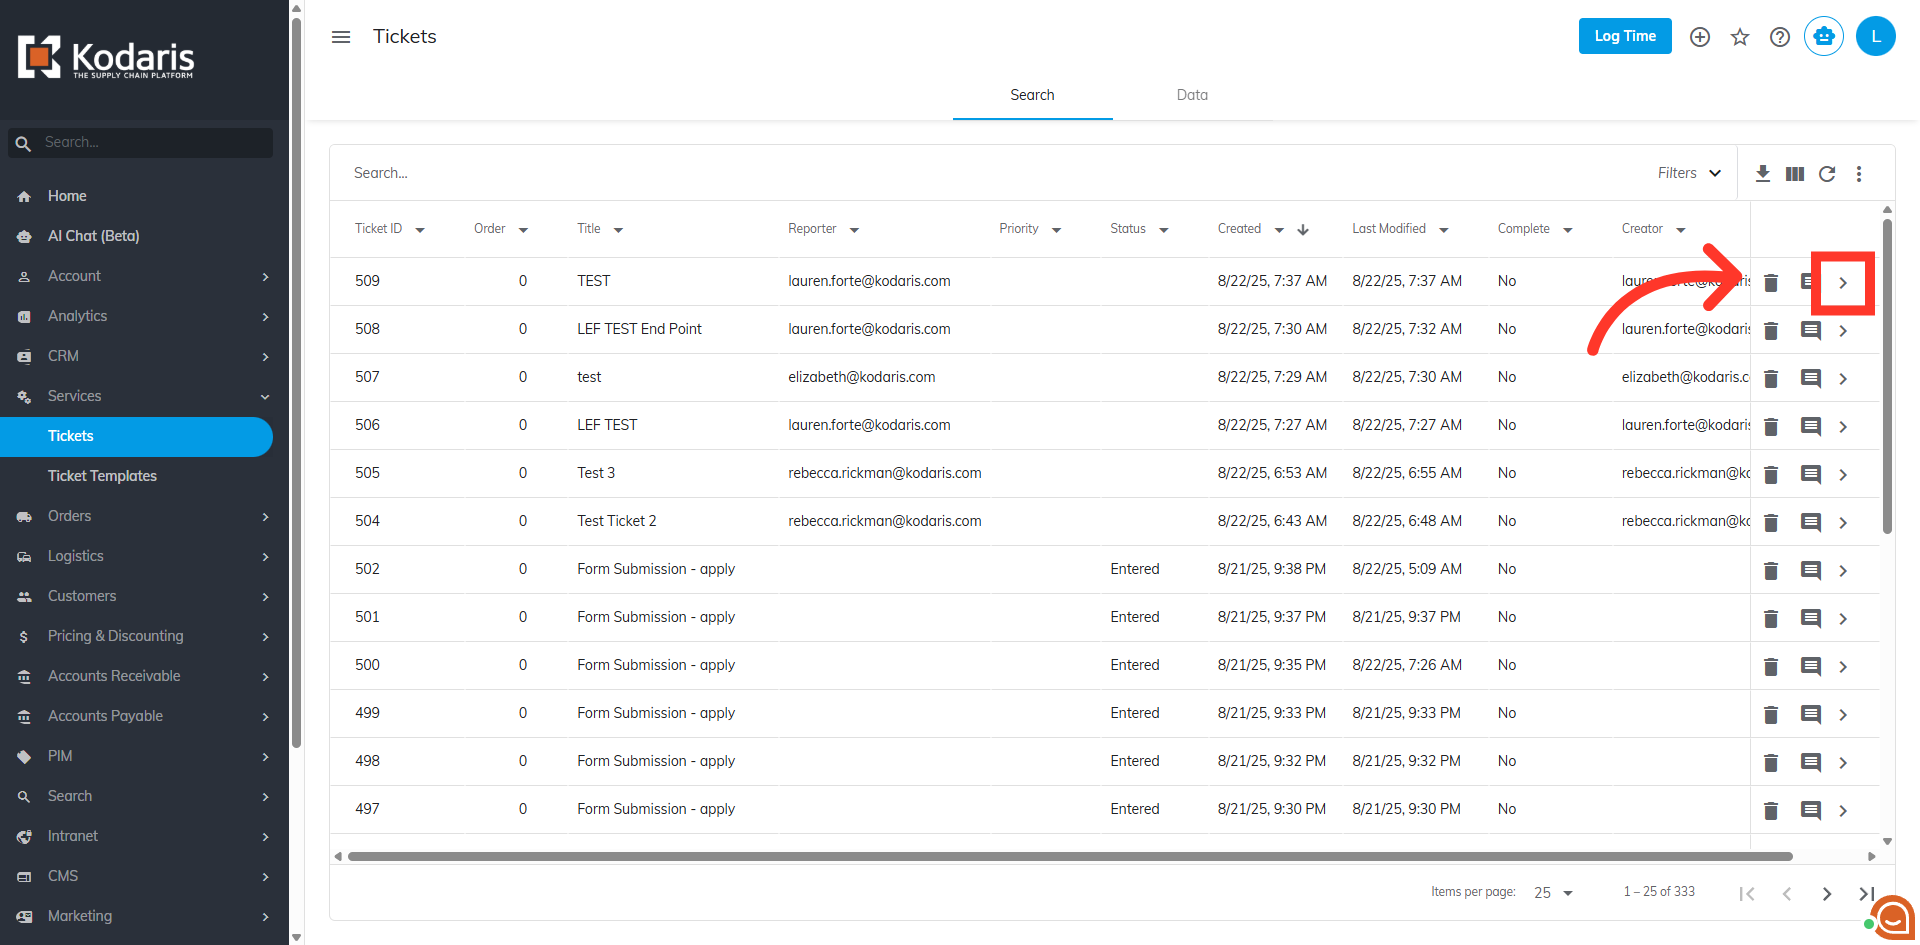This screenshot has width=1920, height=945.
Task: Open the AI chat robot icon
Action: pos(1824,37)
